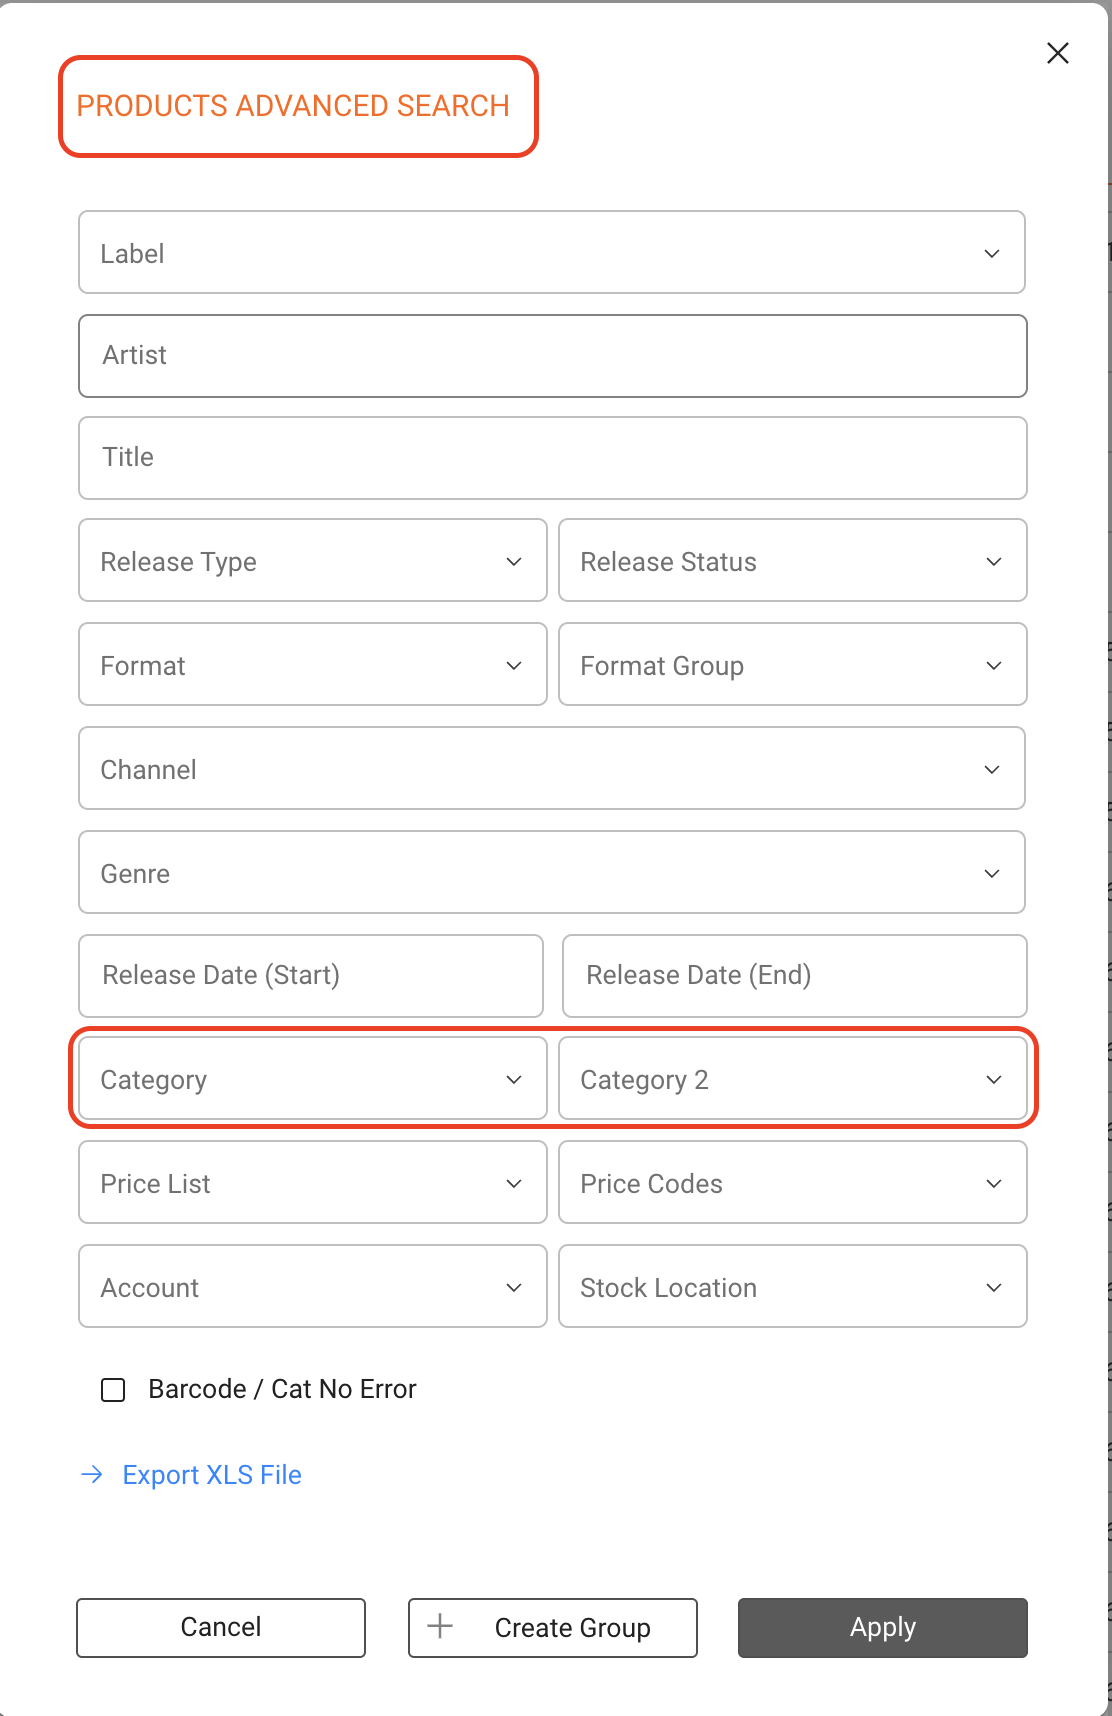Expand the Stock Location dropdown
This screenshot has width=1112, height=1716.
click(x=793, y=1286)
